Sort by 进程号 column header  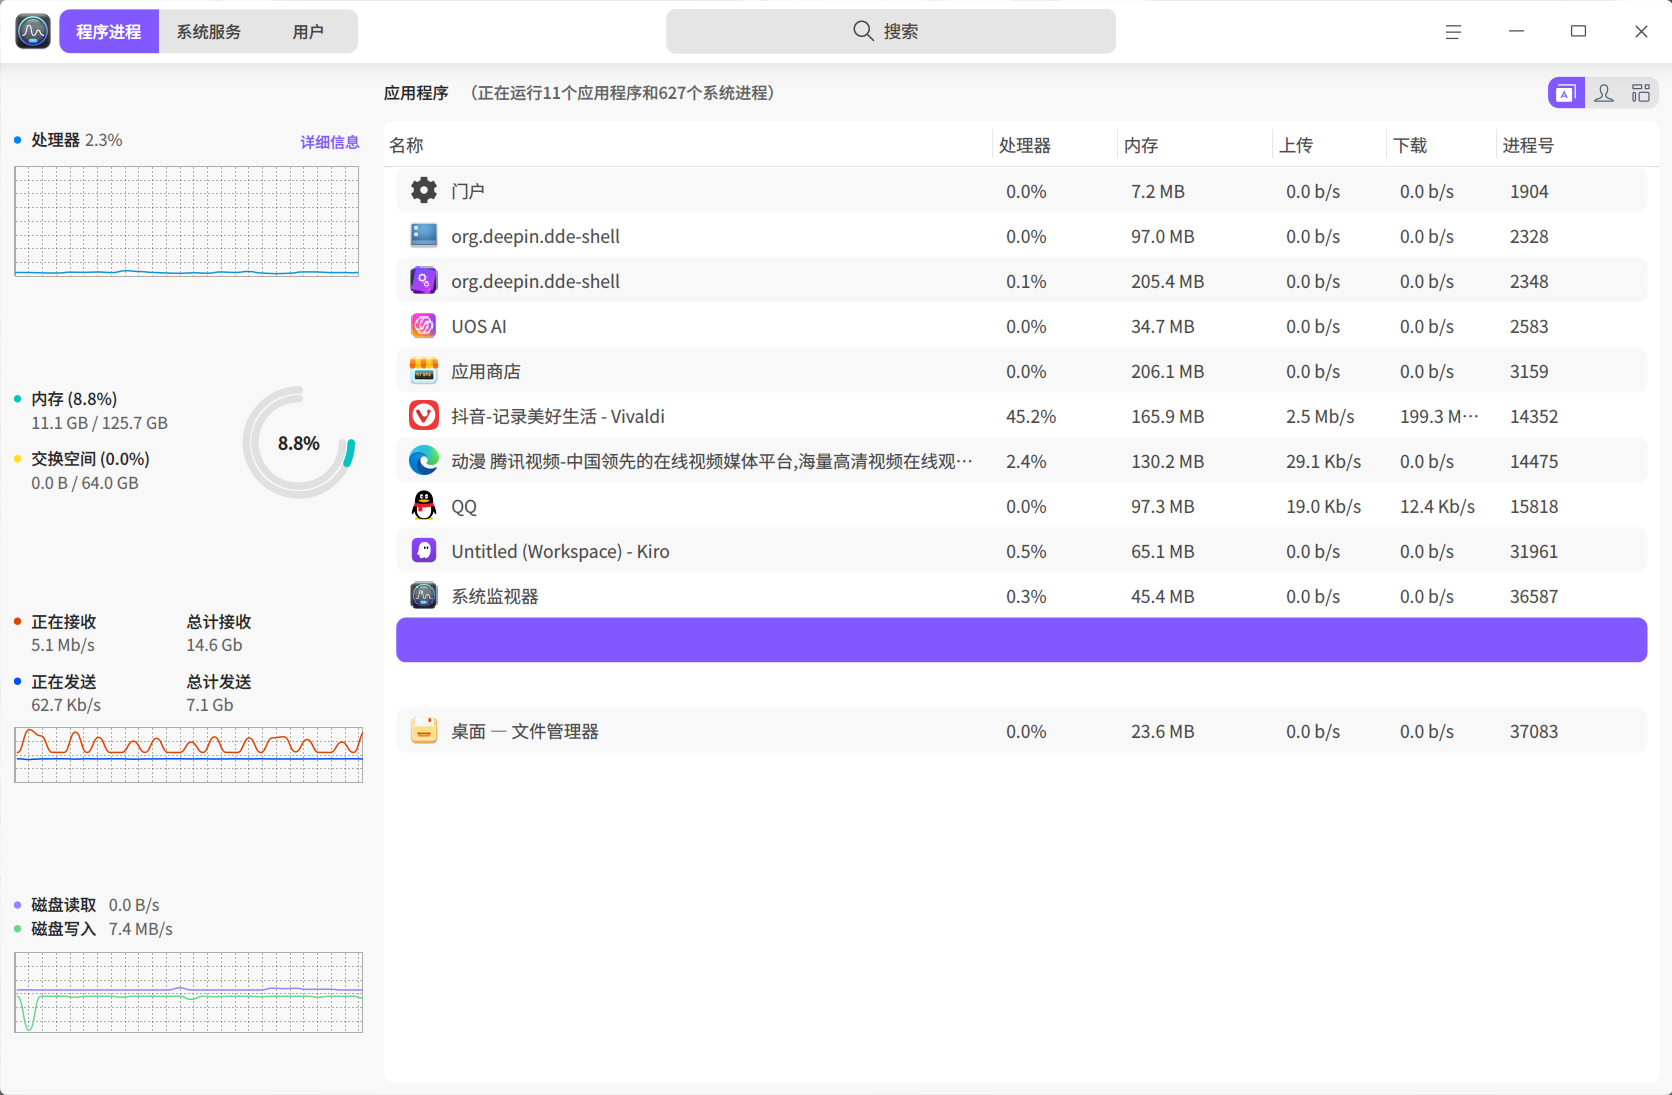coord(1577,145)
